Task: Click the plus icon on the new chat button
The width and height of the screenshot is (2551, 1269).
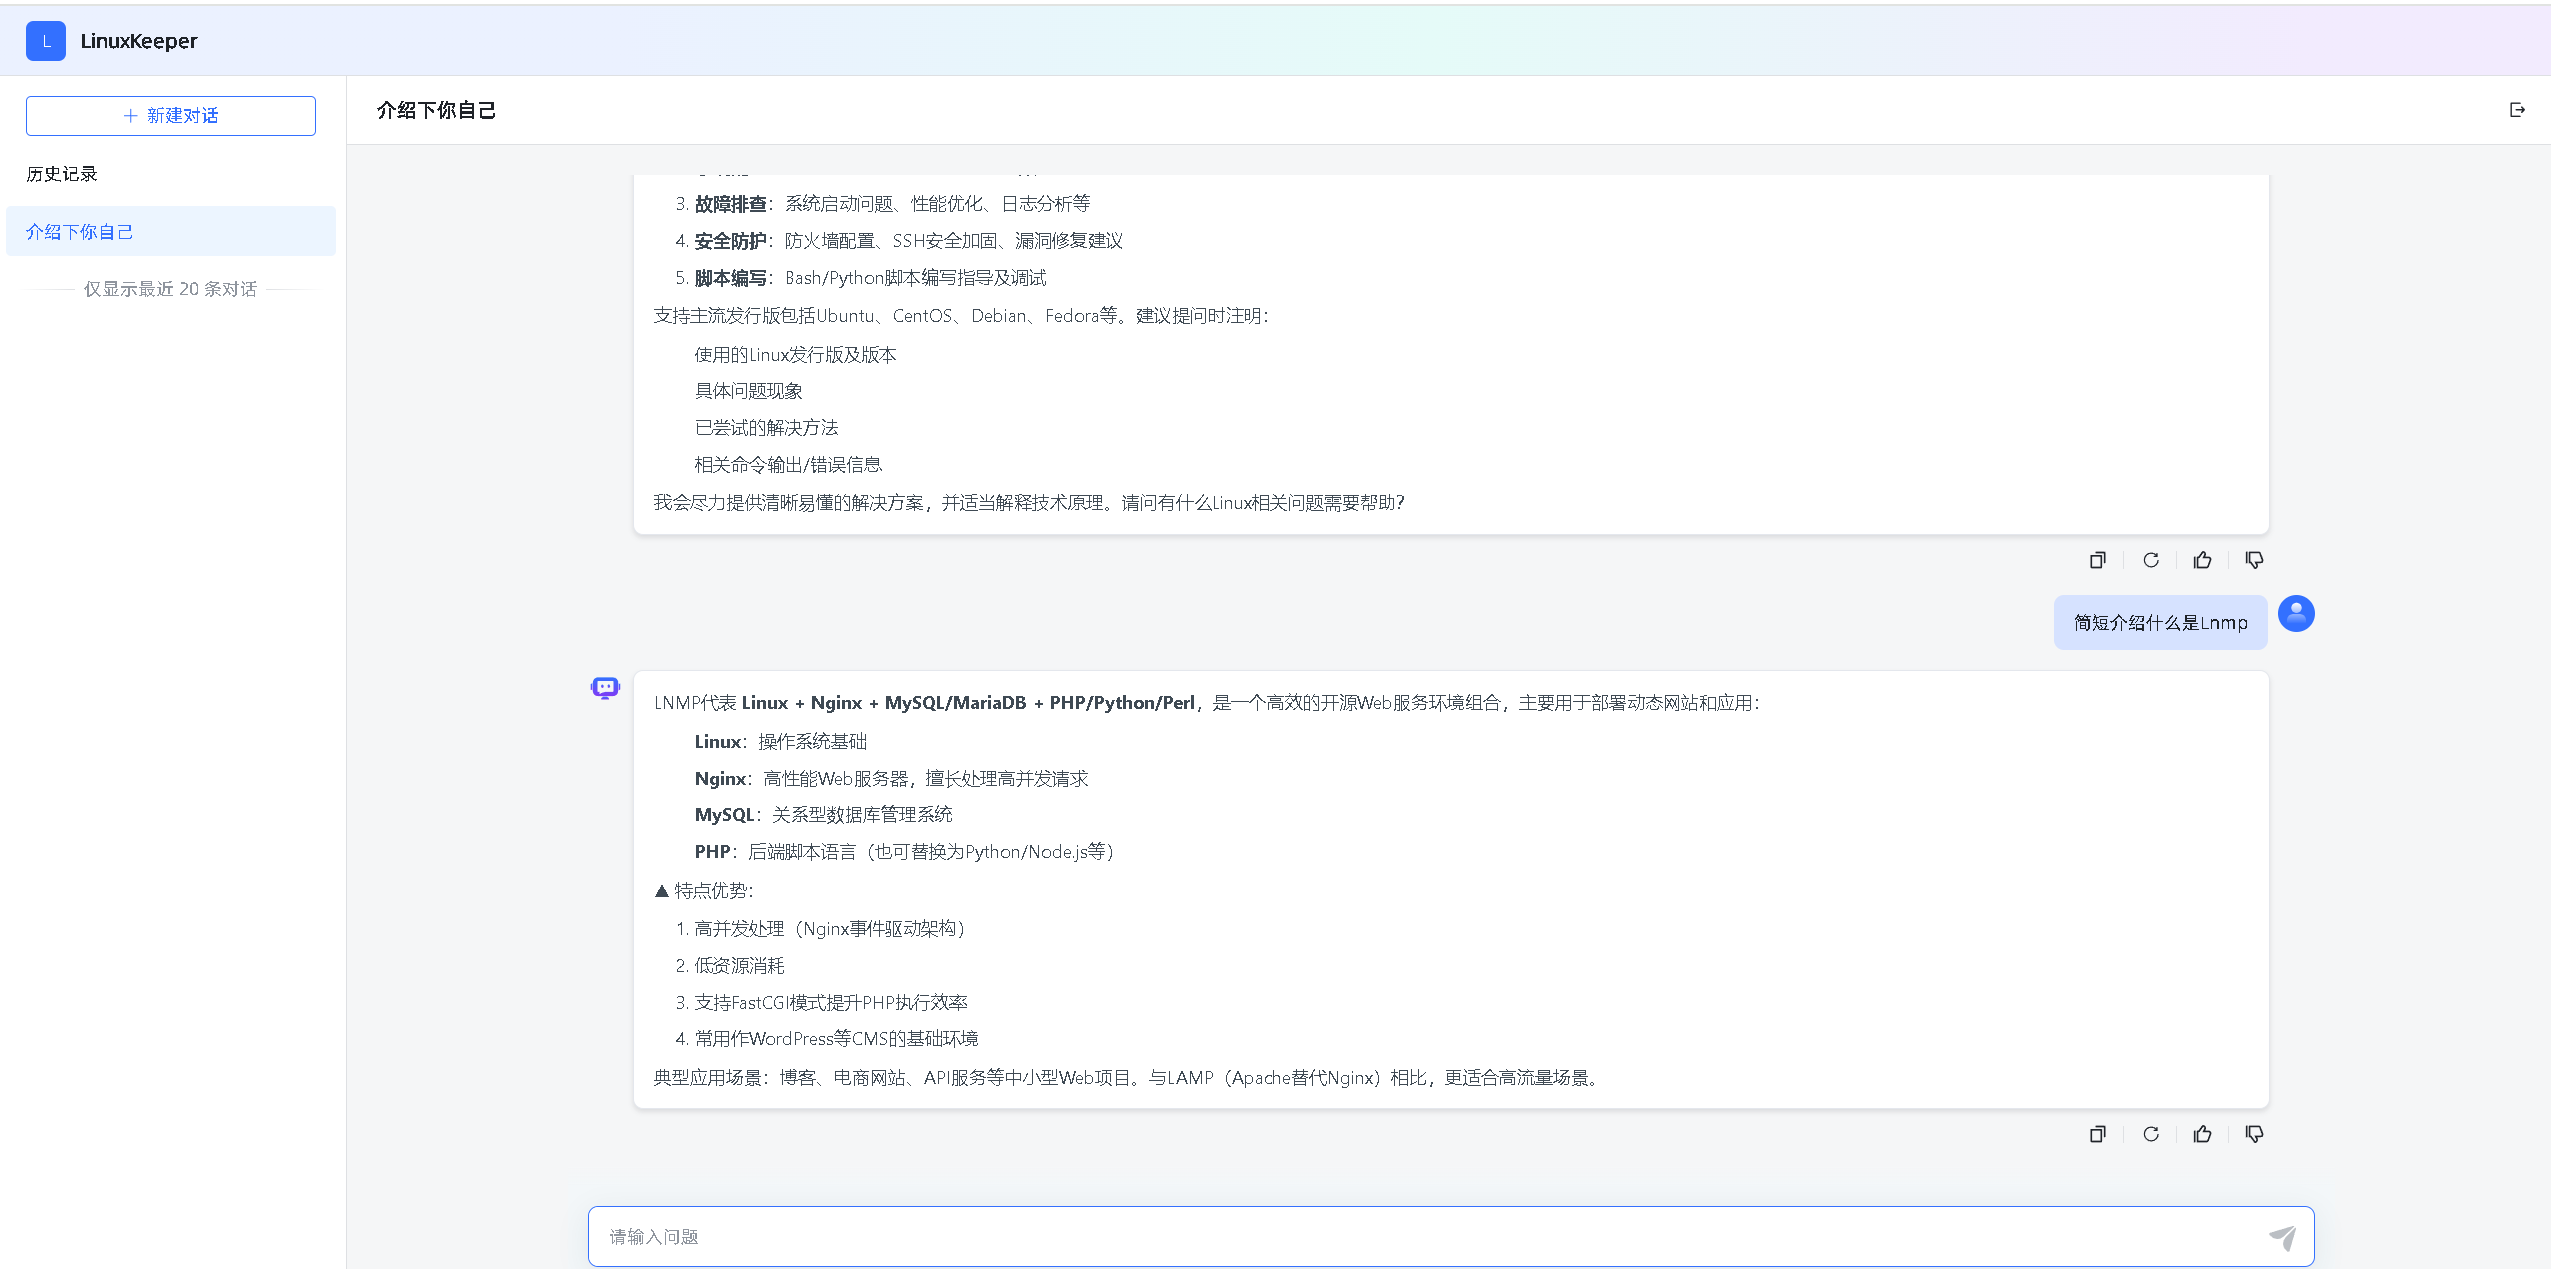Action: tap(130, 115)
